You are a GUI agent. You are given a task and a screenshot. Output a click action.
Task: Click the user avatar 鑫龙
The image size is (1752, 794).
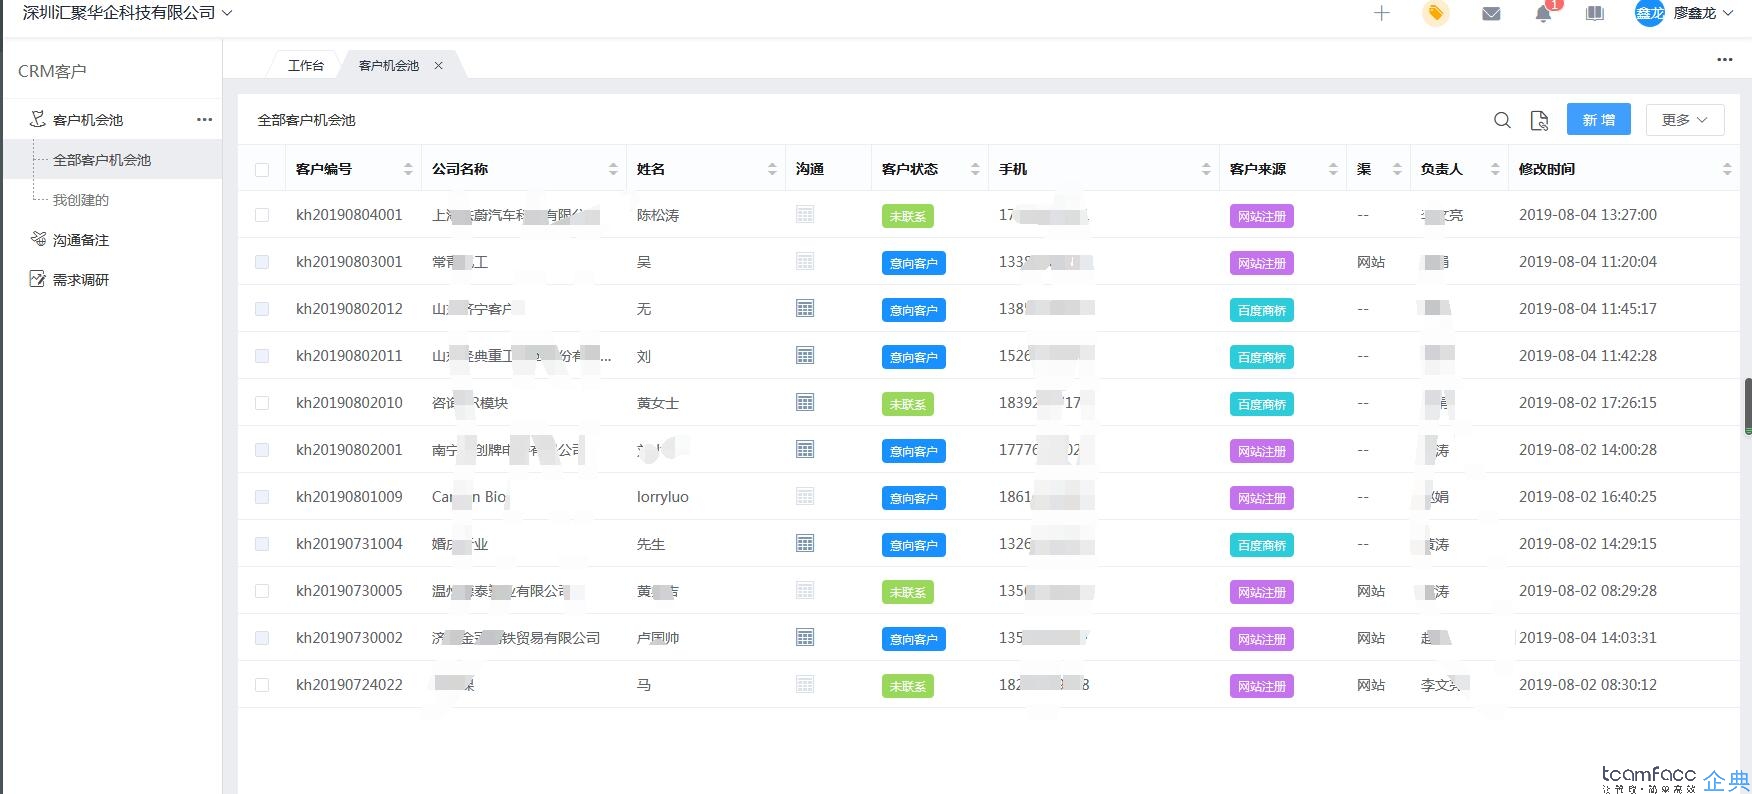[x=1649, y=13]
